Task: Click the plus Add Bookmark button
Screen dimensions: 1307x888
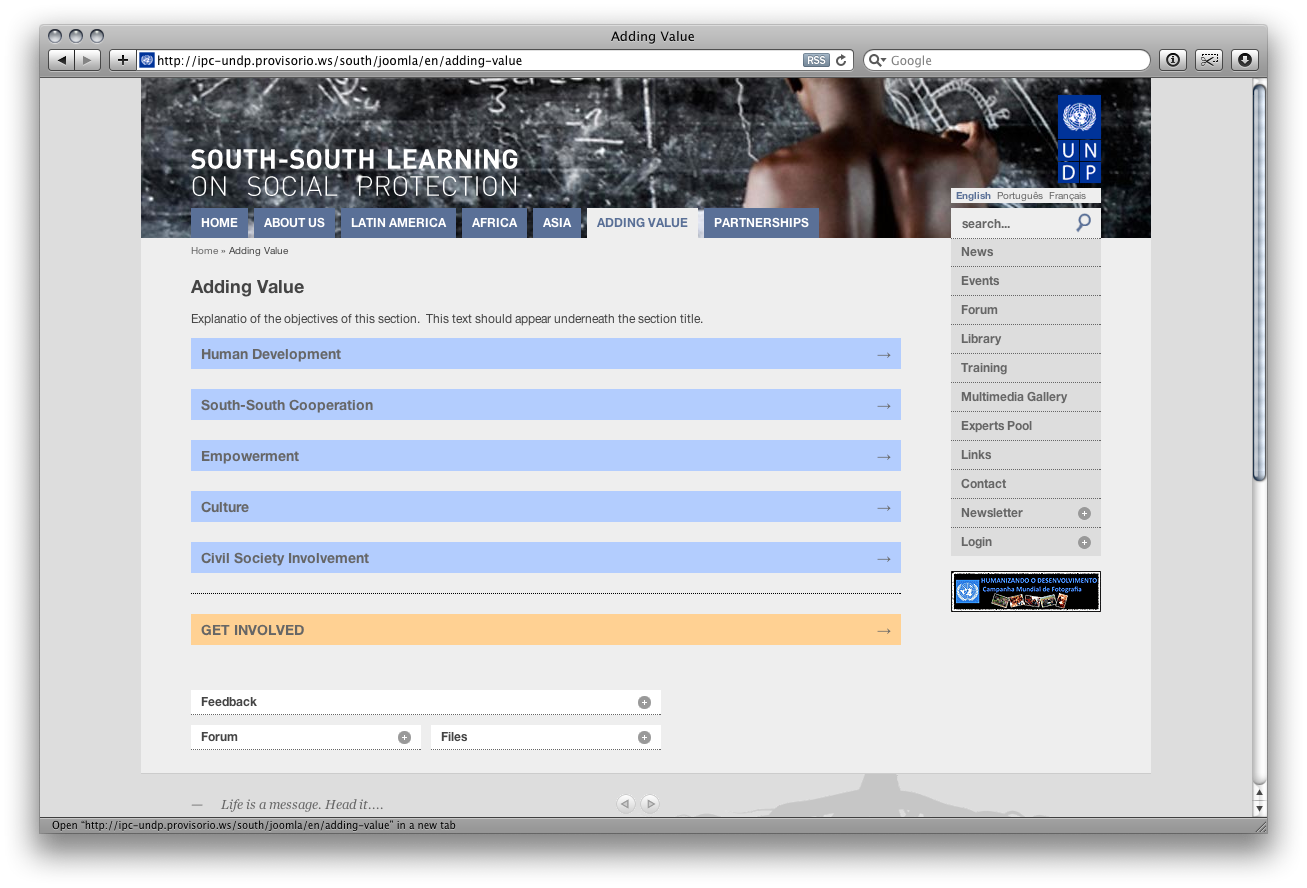Action: [122, 60]
